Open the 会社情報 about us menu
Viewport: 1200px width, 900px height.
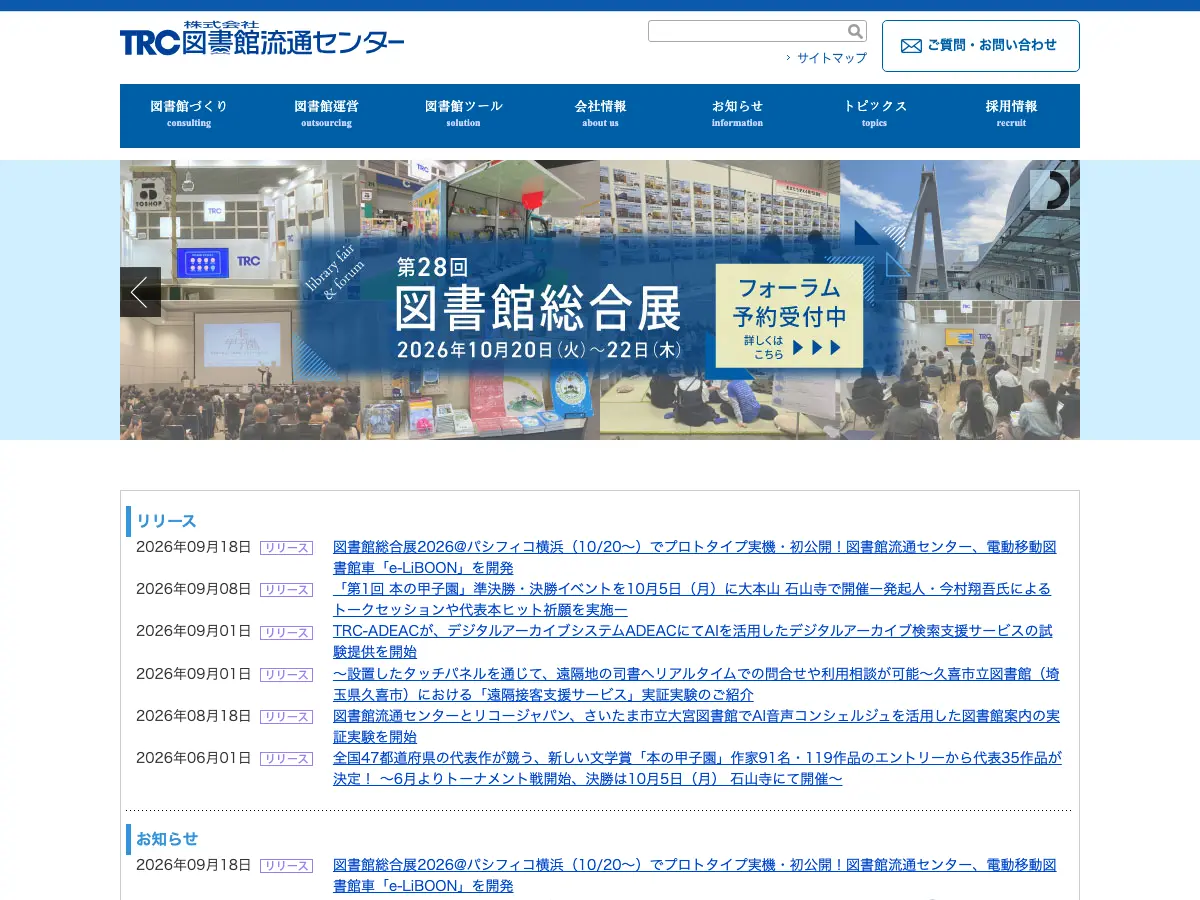point(600,114)
